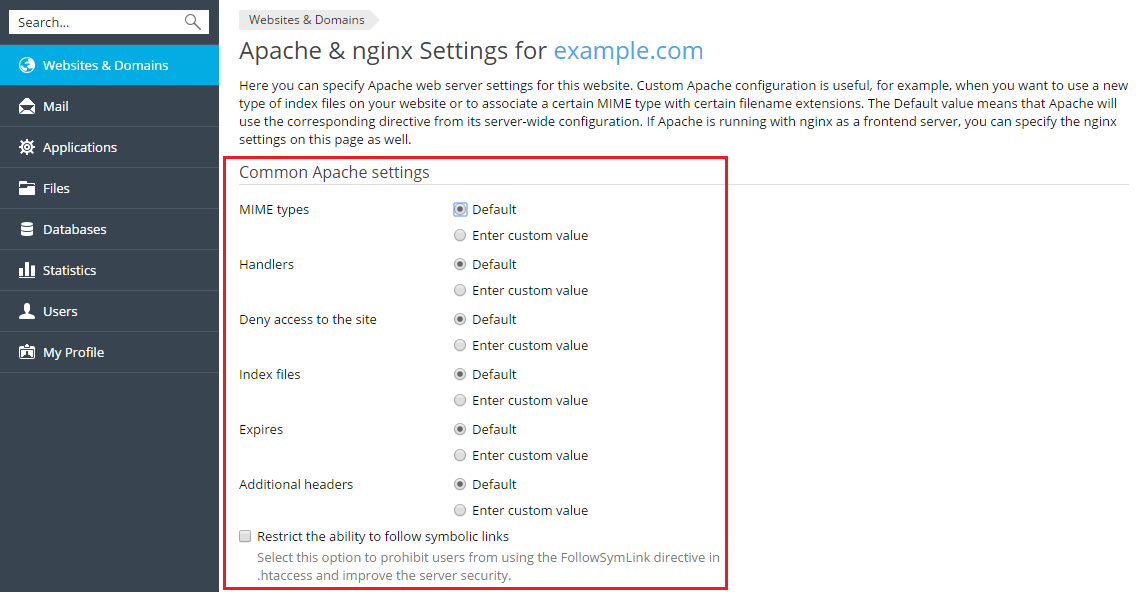Click the search magnifier icon
This screenshot has height=592, width=1138.
193,22
